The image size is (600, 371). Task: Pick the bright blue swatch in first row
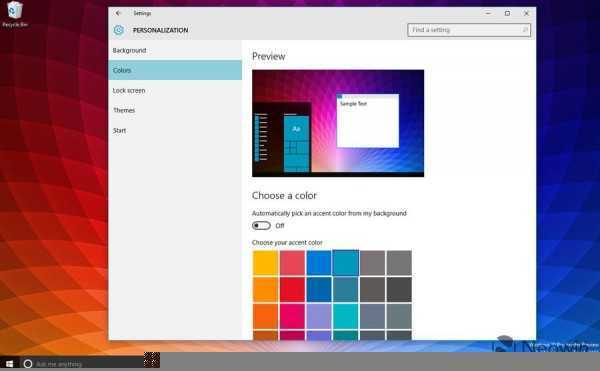[x=319, y=263]
